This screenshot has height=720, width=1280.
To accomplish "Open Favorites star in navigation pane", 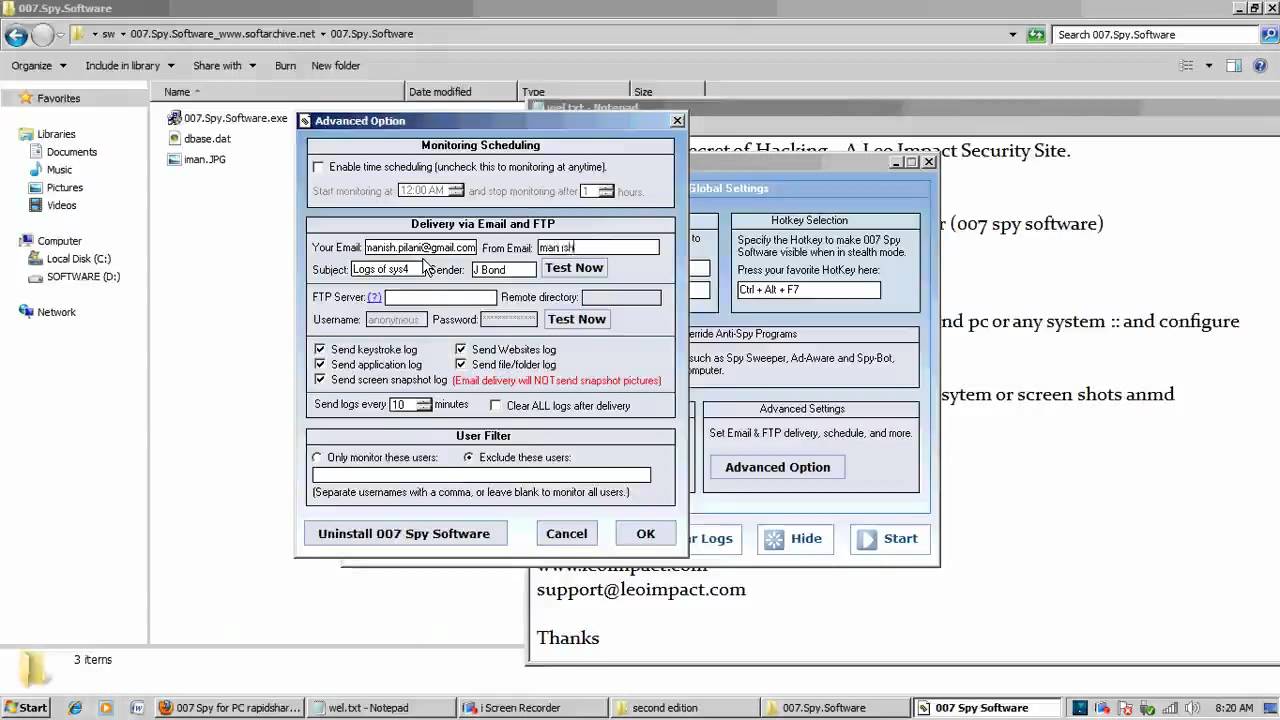I will pos(26,98).
